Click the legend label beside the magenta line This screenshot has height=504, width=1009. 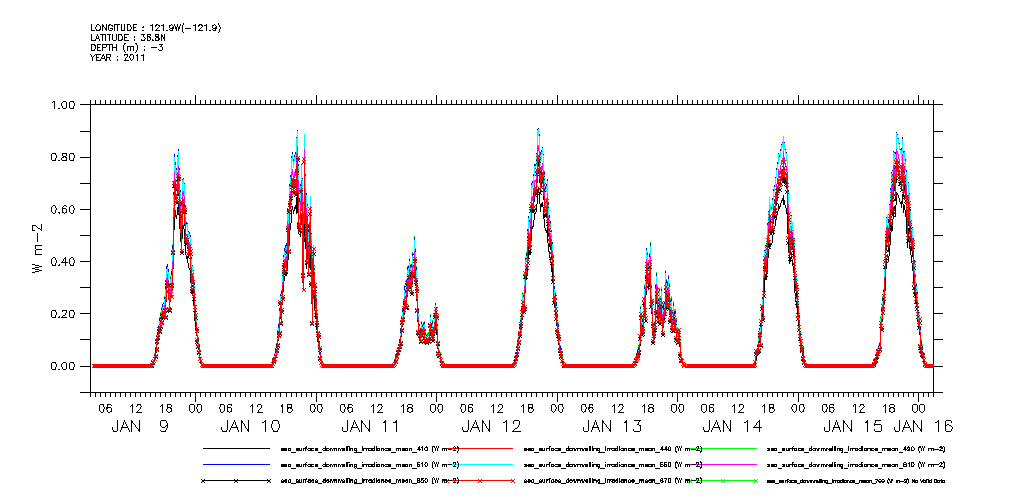tap(856, 464)
